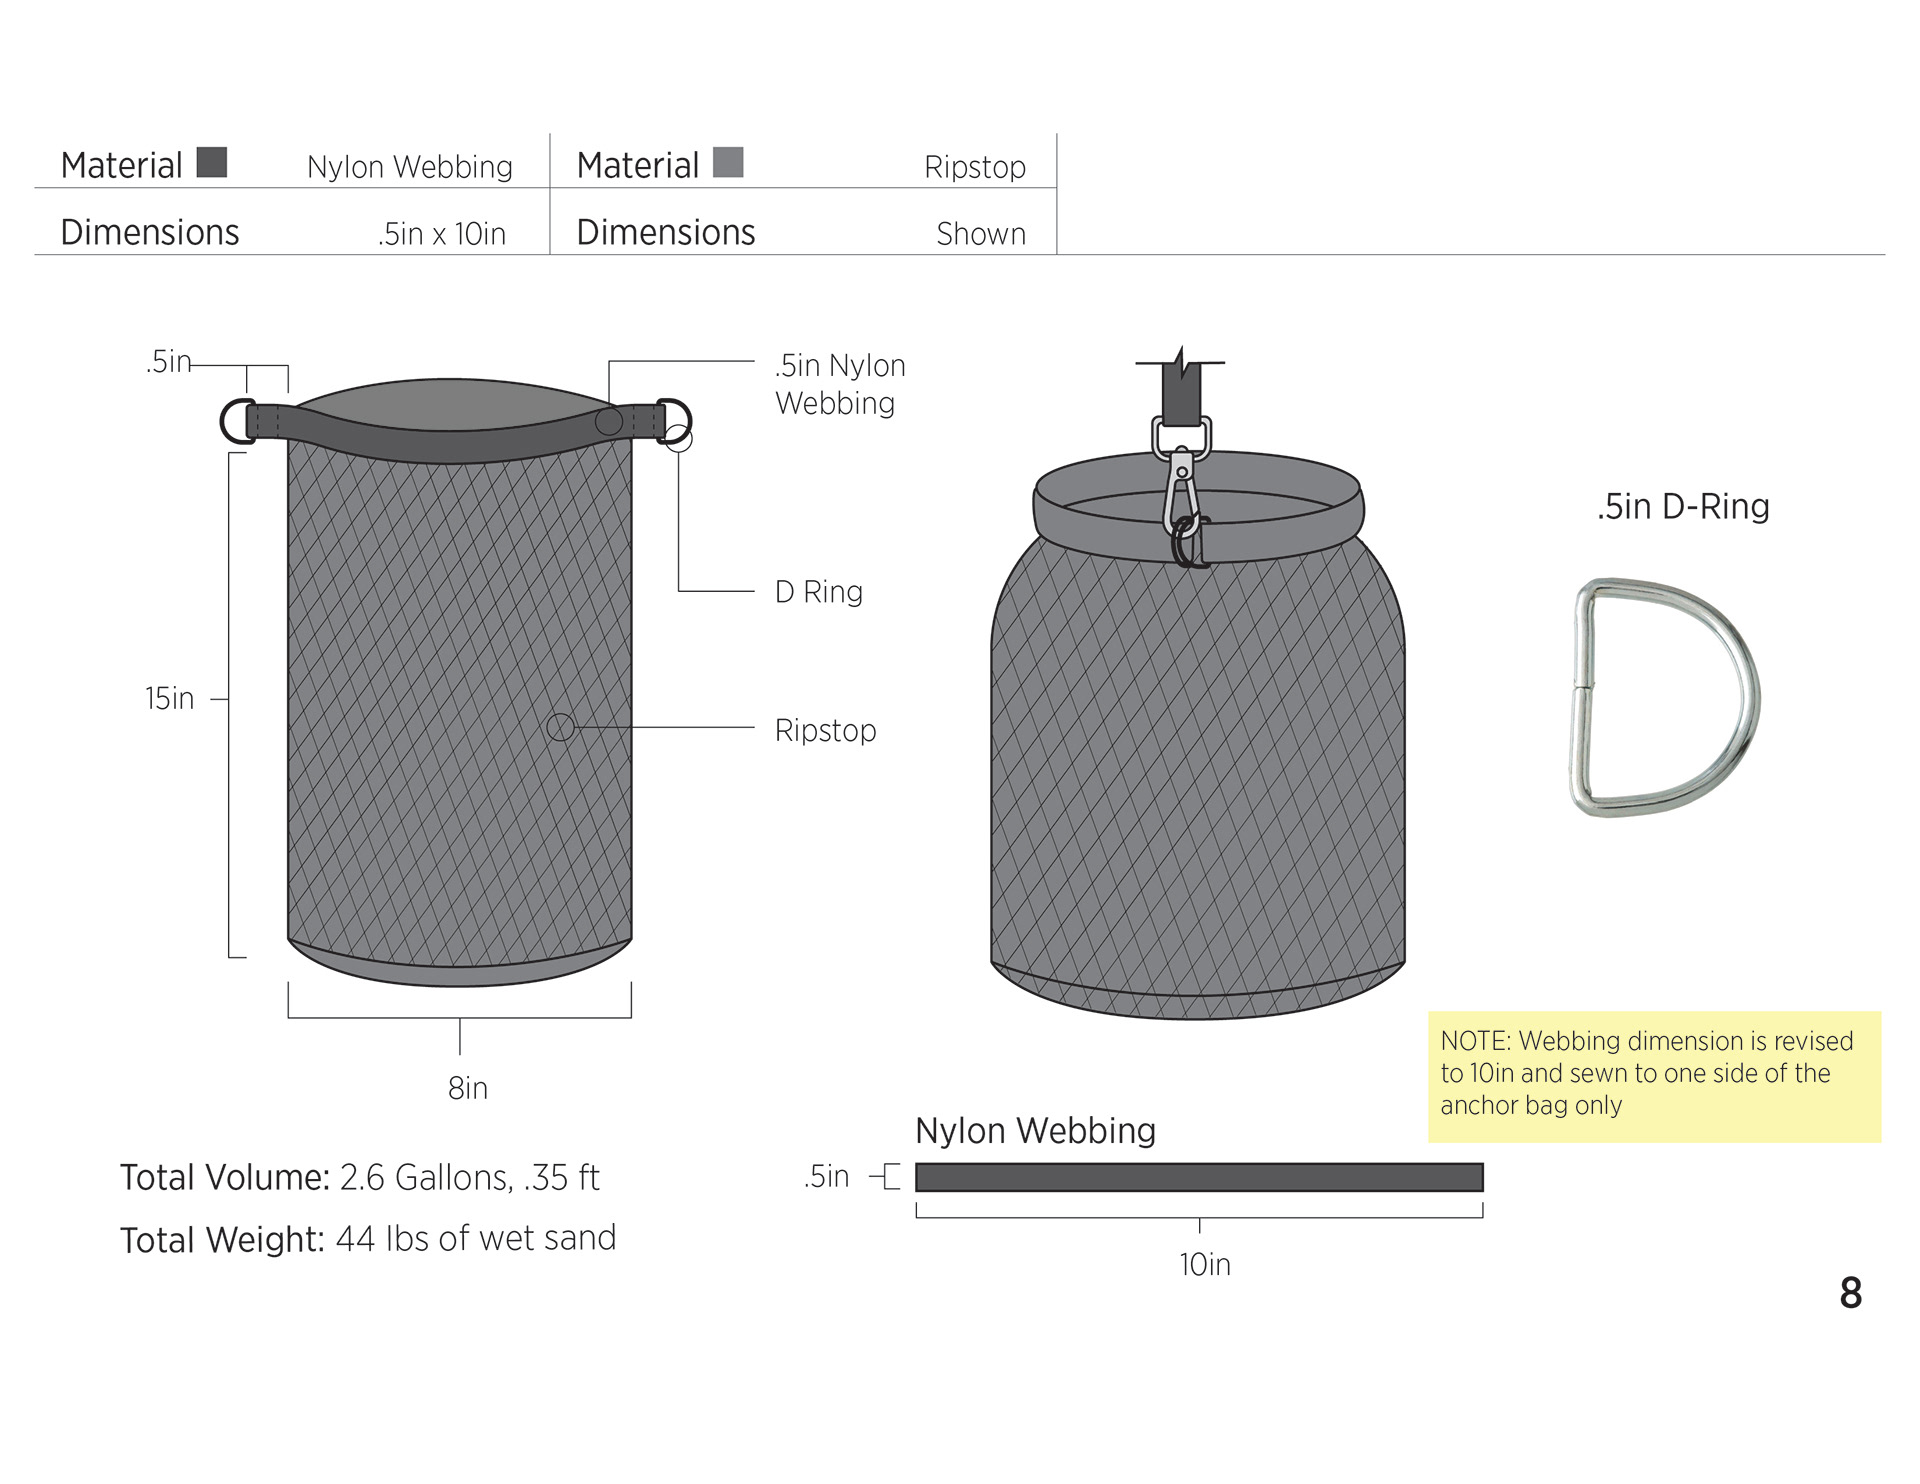Click the dark Nylon Webbing material swatch
The image size is (1920, 1484).
point(212,162)
